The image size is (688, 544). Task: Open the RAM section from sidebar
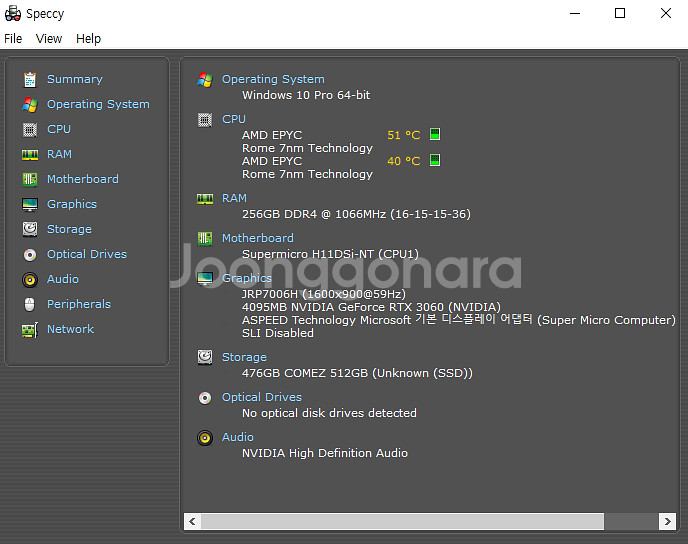(59, 154)
